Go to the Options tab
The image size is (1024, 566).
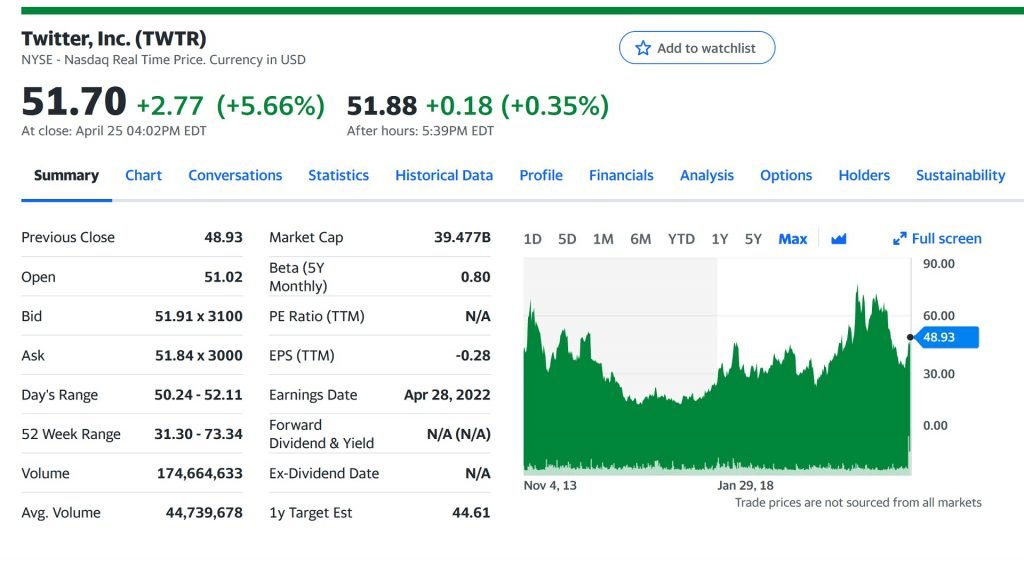tap(786, 176)
